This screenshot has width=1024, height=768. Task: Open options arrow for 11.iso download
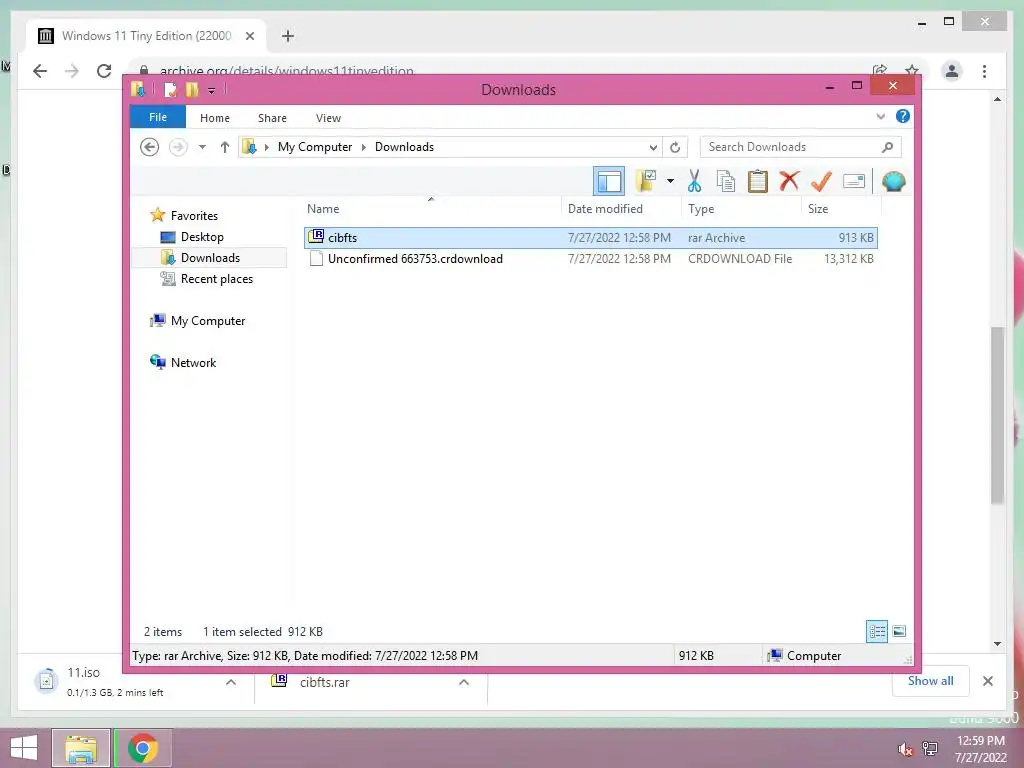tap(231, 682)
